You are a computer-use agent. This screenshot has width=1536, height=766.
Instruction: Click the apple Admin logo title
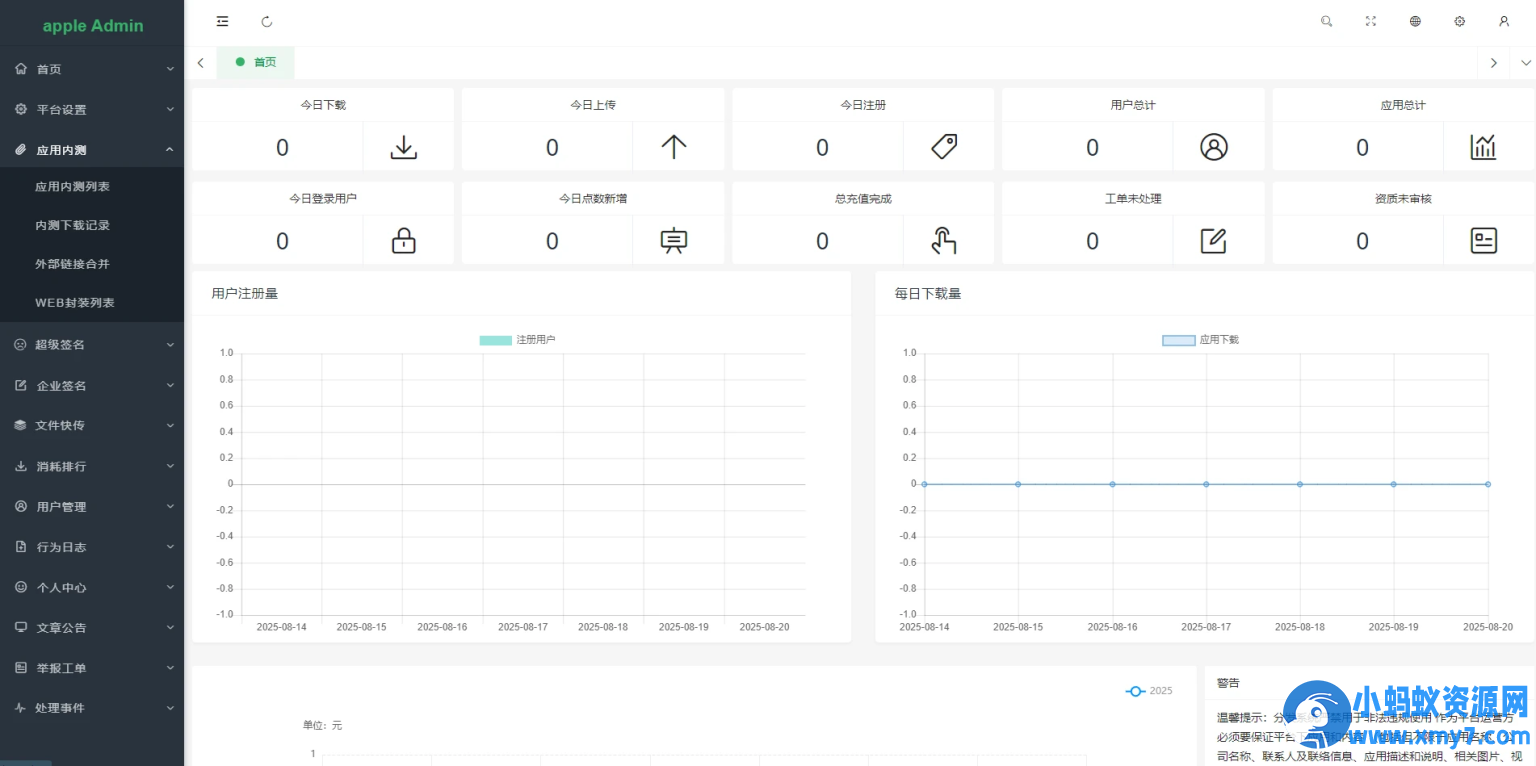click(93, 26)
